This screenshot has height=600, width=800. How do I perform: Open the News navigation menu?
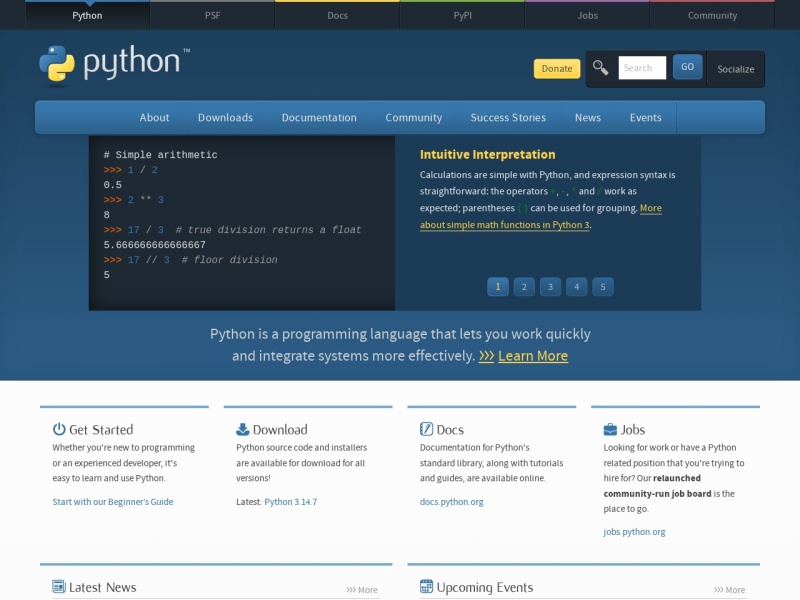[x=588, y=117]
